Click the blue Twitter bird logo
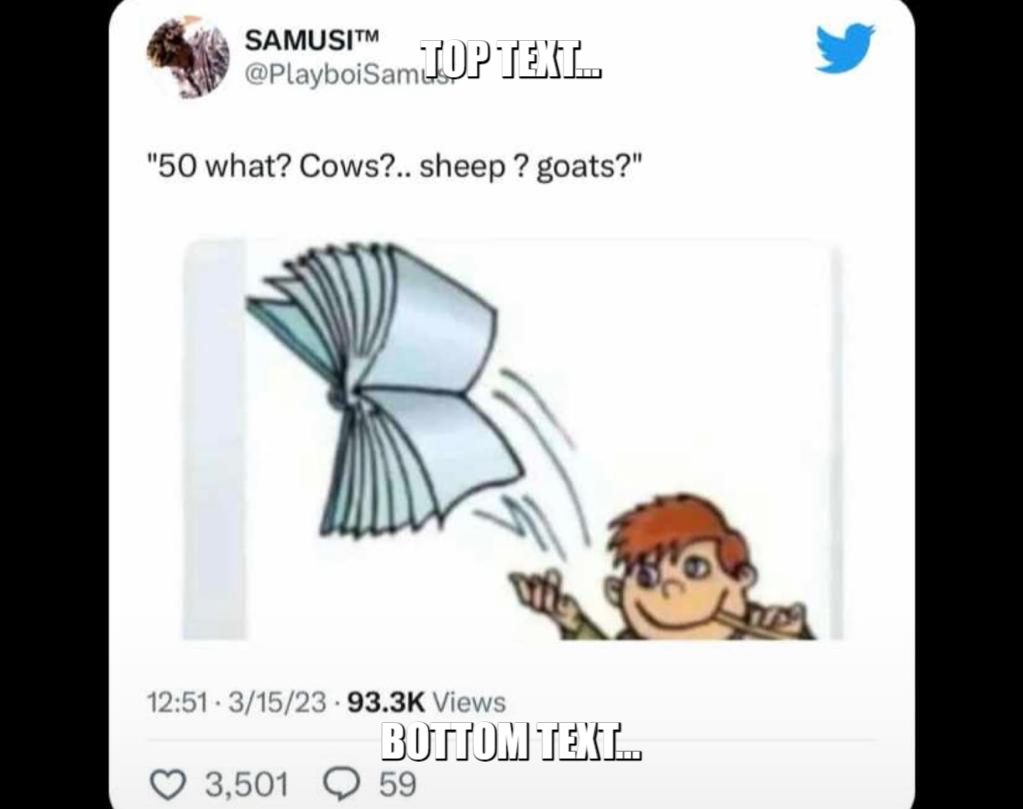This screenshot has width=1023, height=809. (844, 48)
